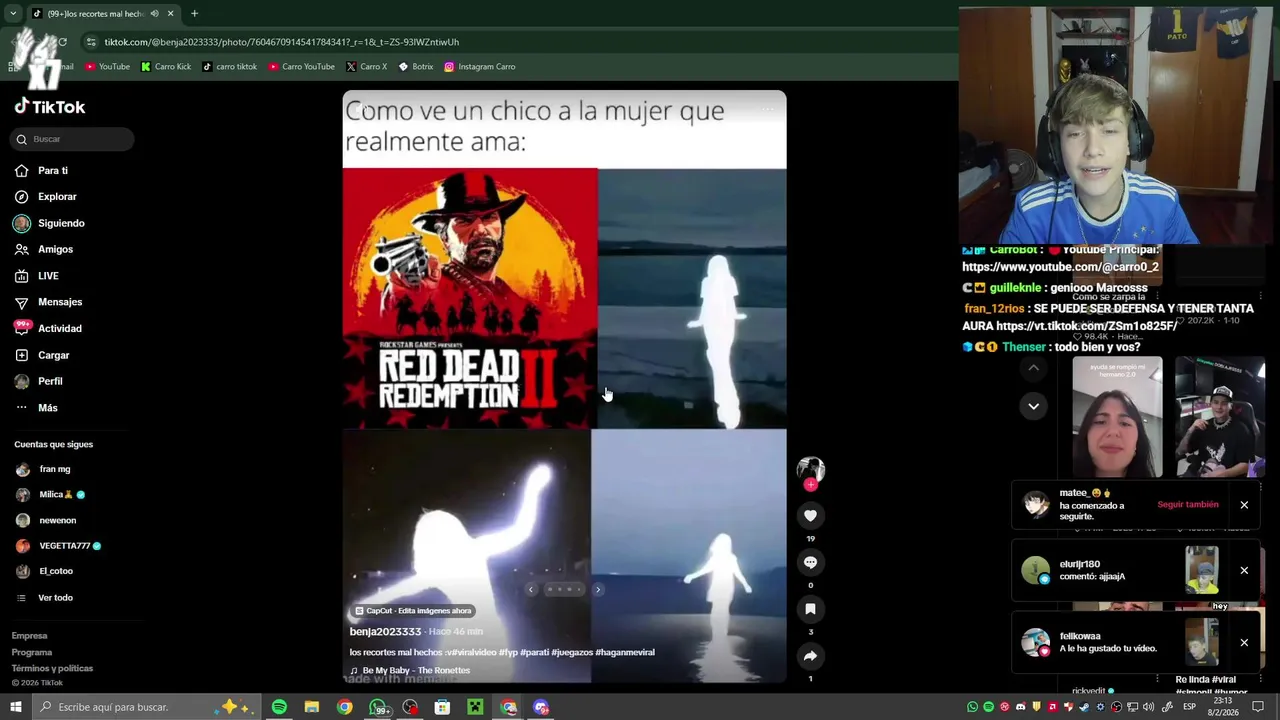The width and height of the screenshot is (1280, 720).
Task: Click the #juegazos hashtag
Action: (x=571, y=652)
